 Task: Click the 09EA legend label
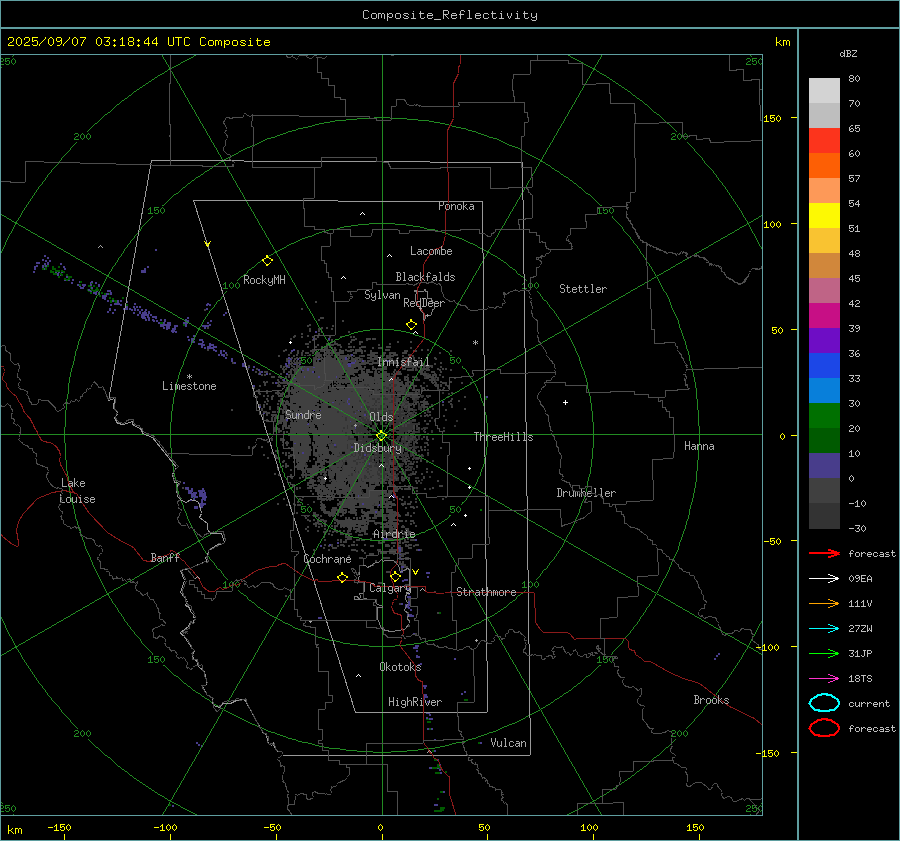(x=860, y=579)
